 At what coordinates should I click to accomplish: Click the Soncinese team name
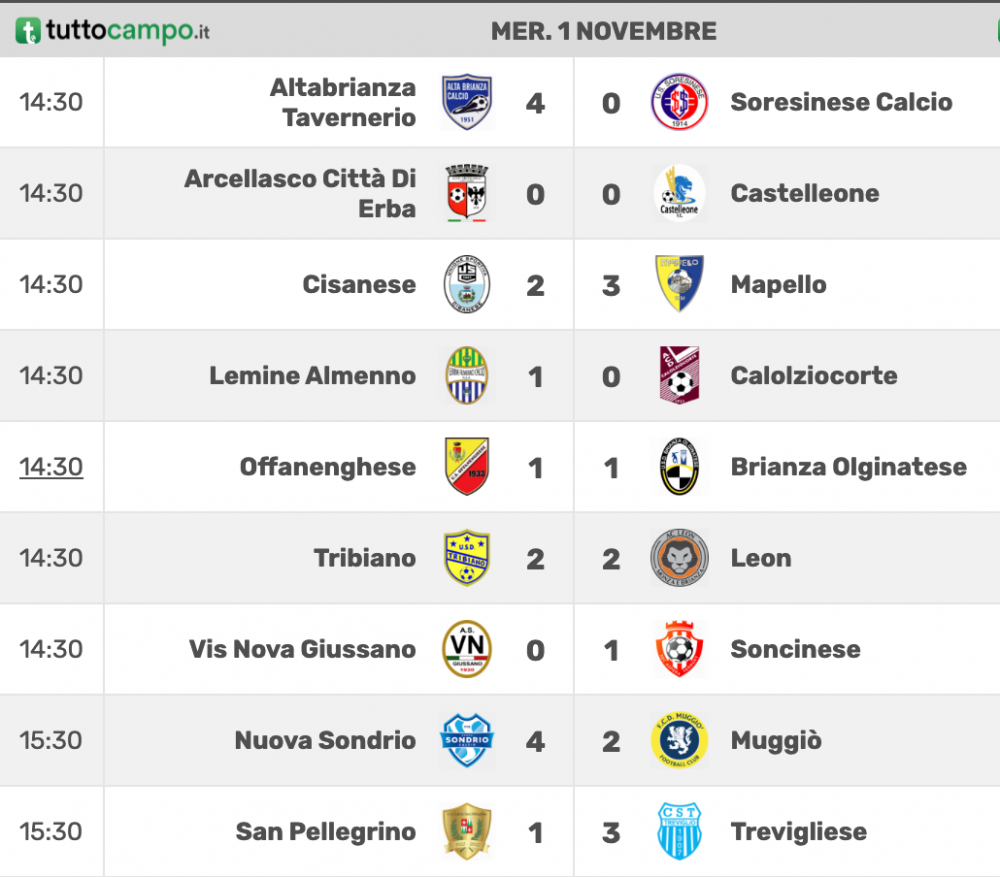[x=795, y=649]
